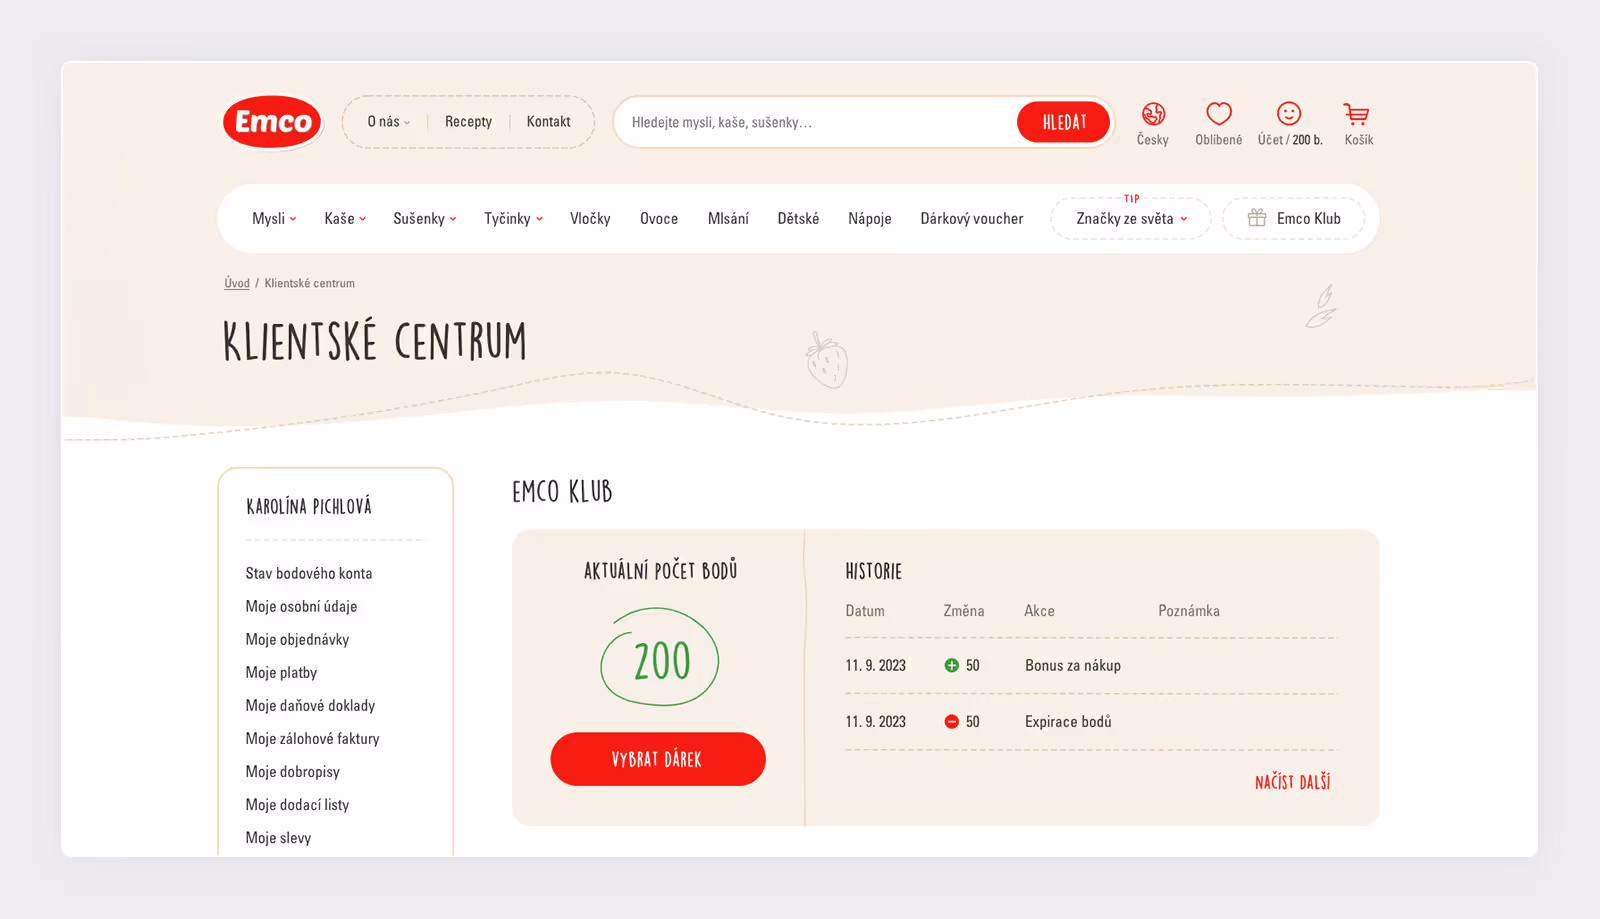This screenshot has width=1600, height=919.
Task: Open Moje zálohové faktury
Action: [x=312, y=739]
